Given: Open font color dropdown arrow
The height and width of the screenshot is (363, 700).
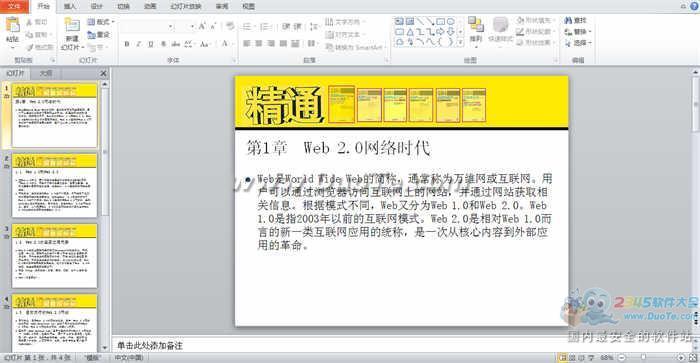Looking at the screenshot, I should click(232, 44).
